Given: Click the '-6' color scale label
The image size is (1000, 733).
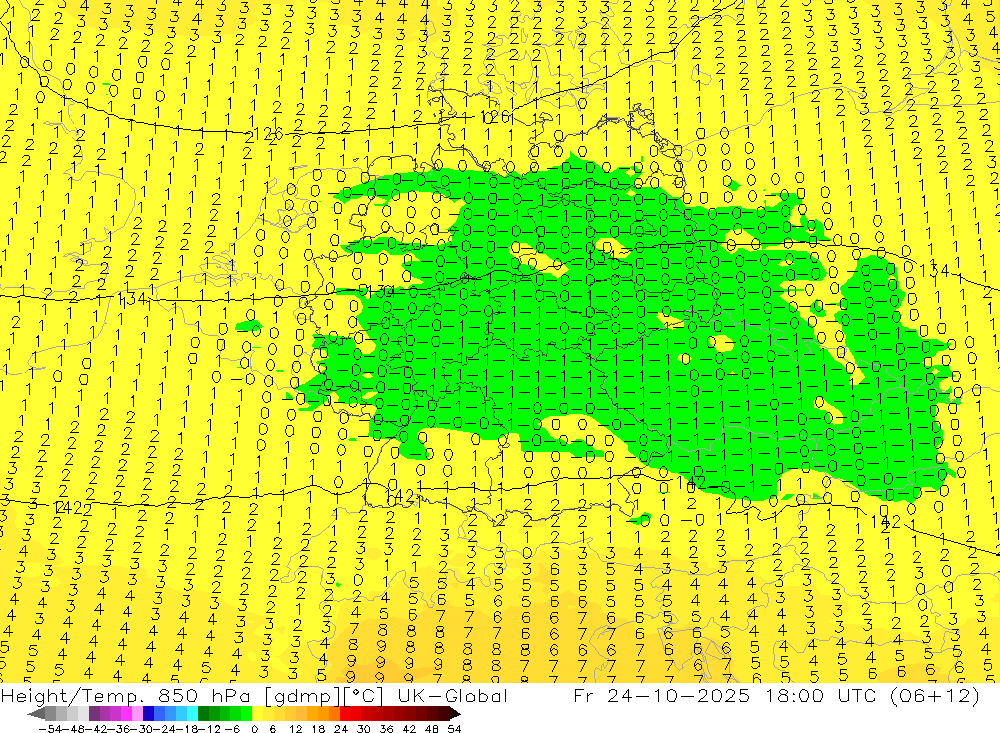Looking at the screenshot, I should tap(232, 729).
